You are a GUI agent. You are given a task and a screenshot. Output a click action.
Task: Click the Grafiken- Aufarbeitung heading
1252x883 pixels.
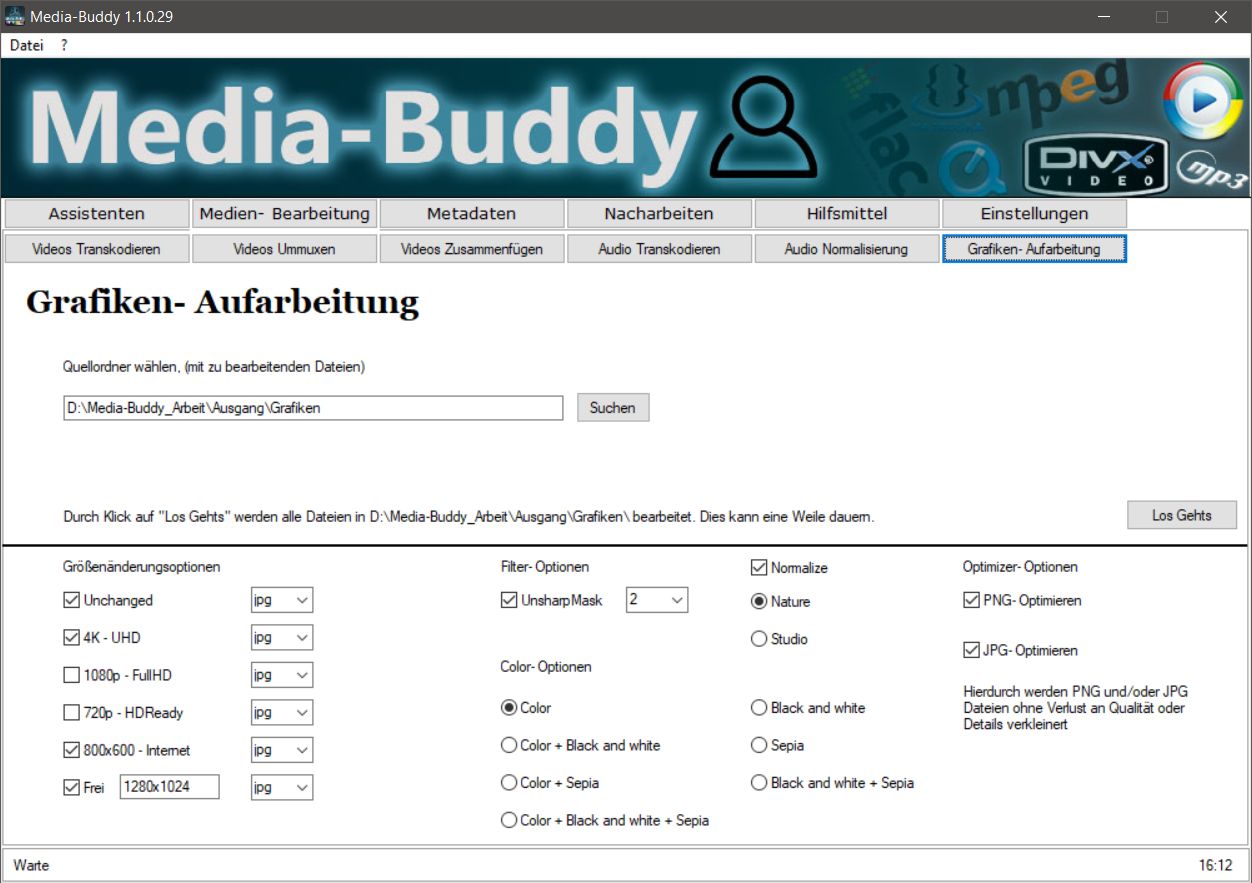(222, 303)
